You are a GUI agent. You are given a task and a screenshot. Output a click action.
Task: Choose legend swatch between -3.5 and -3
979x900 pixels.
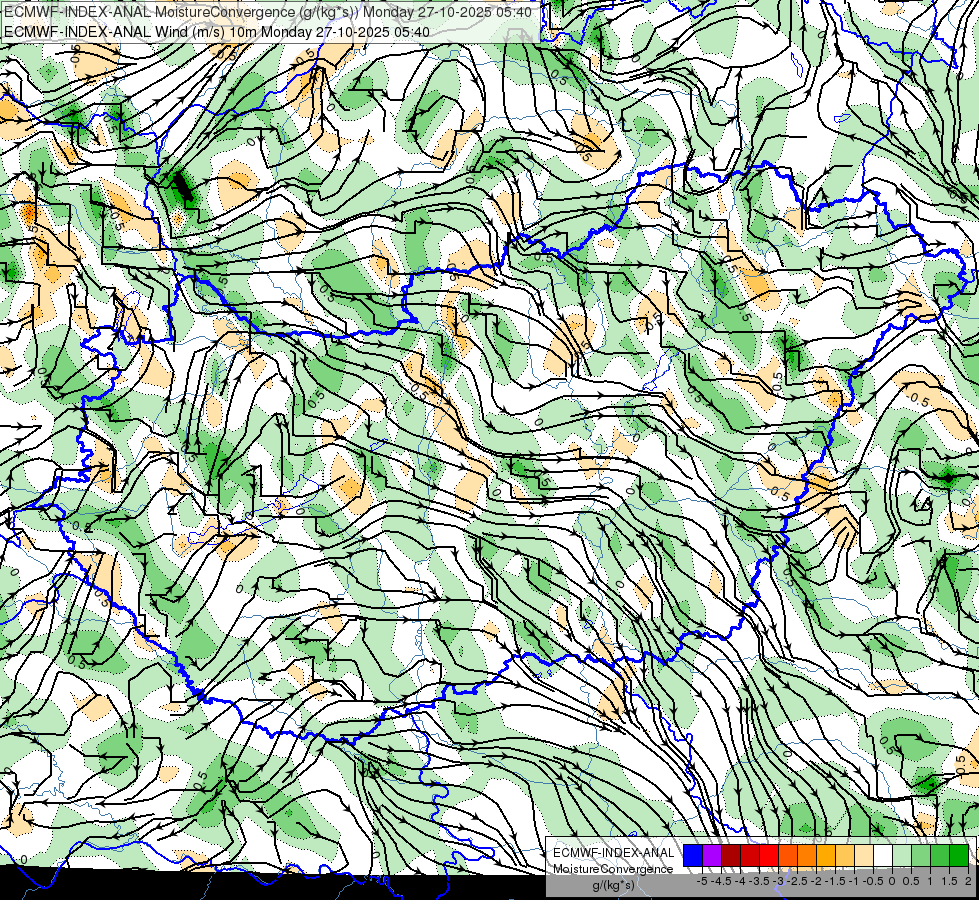coord(769,855)
